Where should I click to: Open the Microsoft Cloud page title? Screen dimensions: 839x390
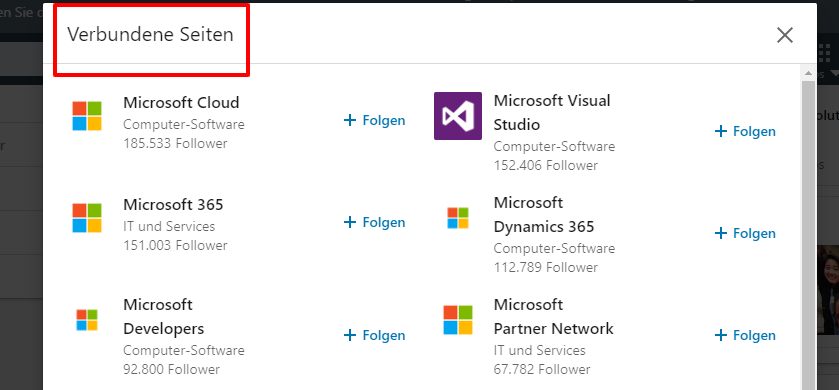click(181, 102)
